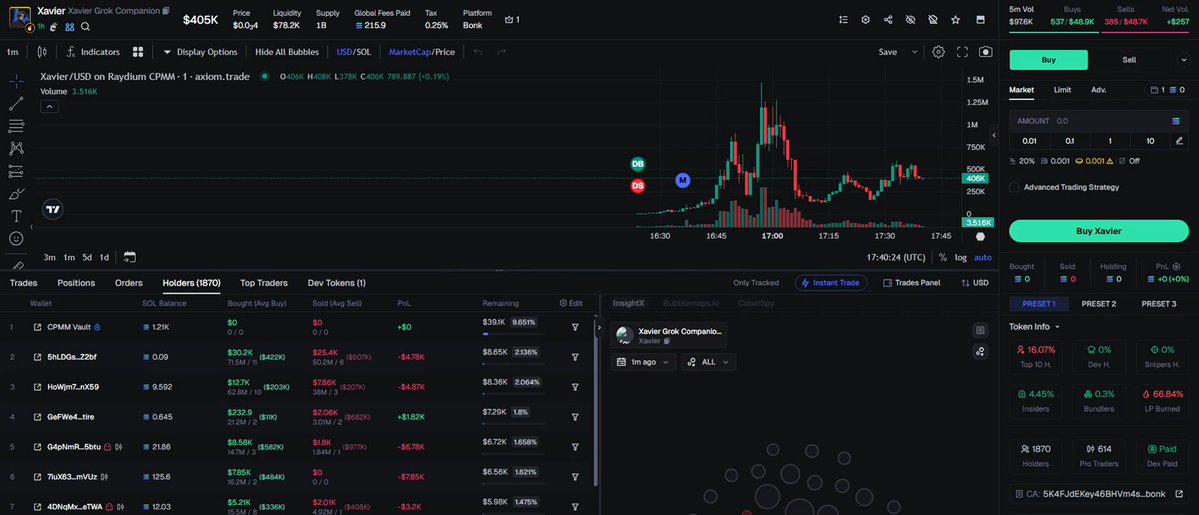Screen dimensions: 1199x515
Task: Select the 5d time range
Action: pos(87,257)
